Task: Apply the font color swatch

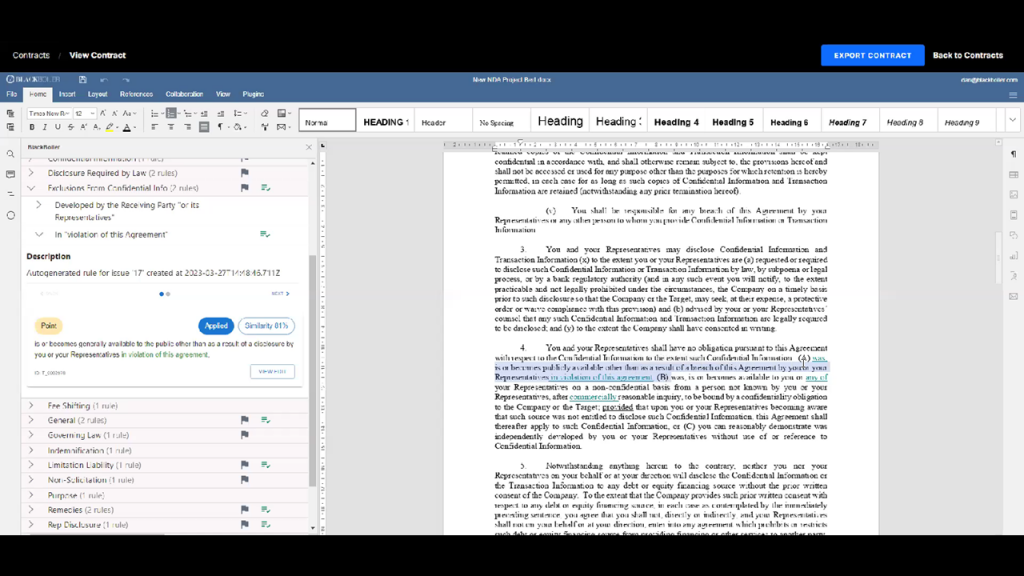Action: (127, 127)
